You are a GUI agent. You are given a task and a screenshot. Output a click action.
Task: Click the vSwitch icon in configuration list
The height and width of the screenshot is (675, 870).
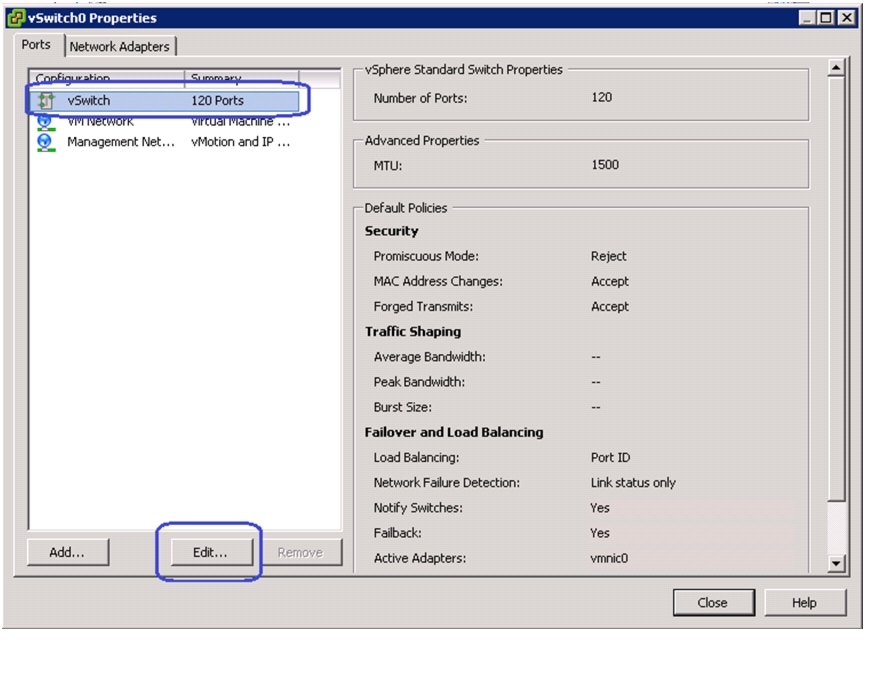[x=46, y=101]
